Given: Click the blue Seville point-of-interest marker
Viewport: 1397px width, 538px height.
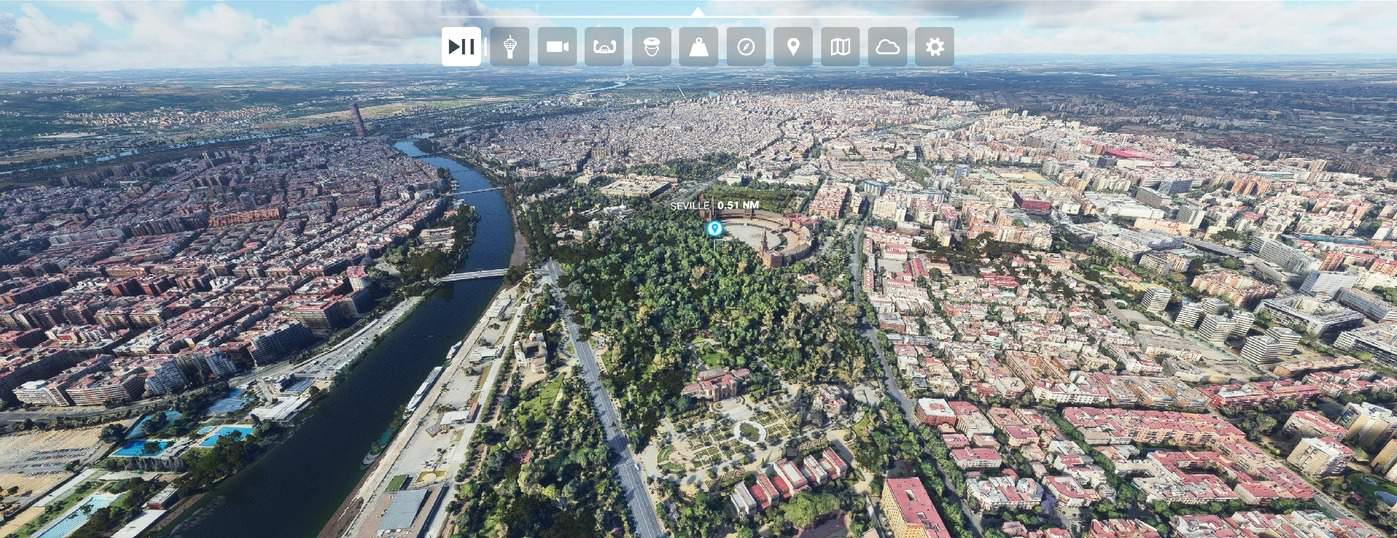Looking at the screenshot, I should 714,228.
